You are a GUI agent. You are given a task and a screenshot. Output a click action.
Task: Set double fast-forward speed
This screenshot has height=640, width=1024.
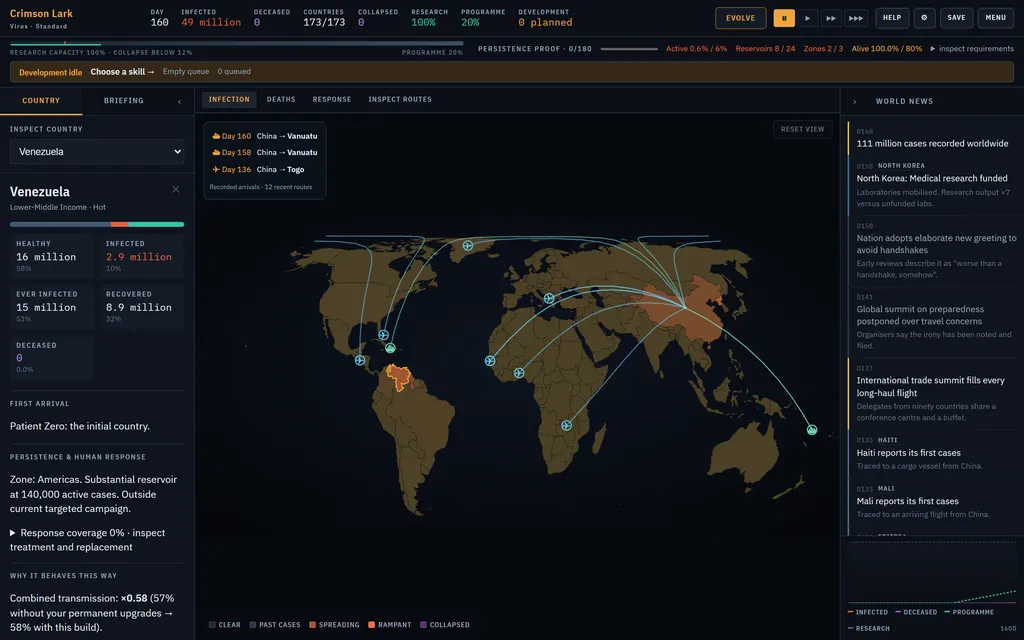(x=831, y=18)
